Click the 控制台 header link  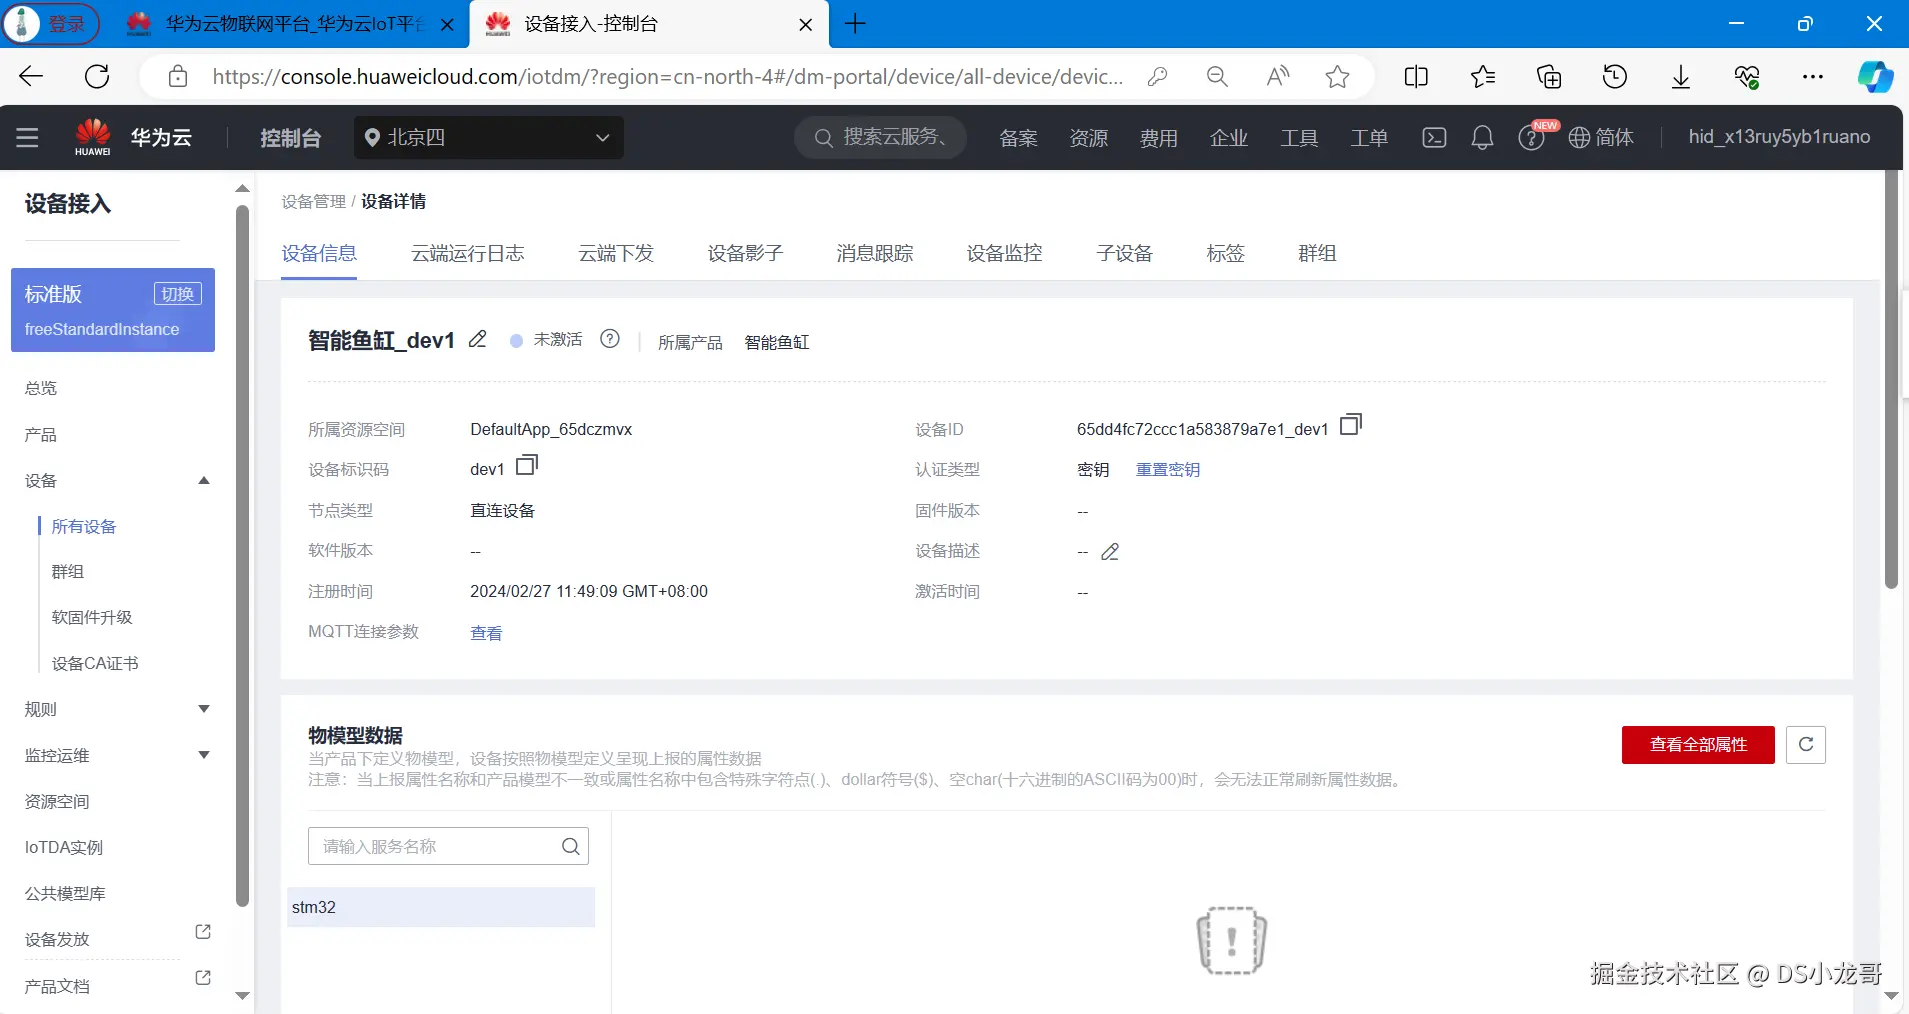pyautogui.click(x=290, y=138)
